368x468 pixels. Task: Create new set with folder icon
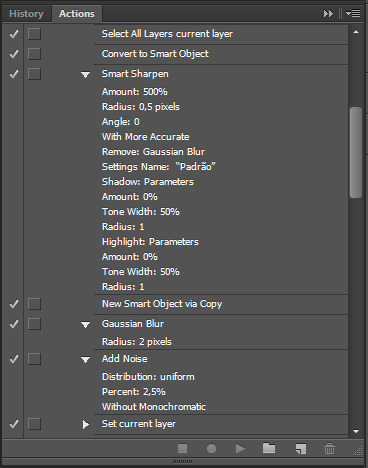[269, 449]
